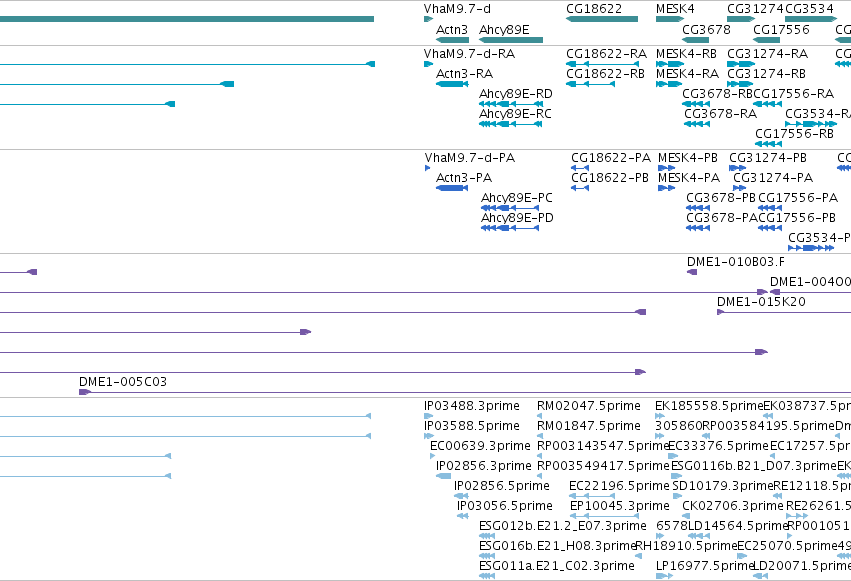The image size is (851, 581).
Task: Open the EC22196.5prime EST label
Action: click(x=619, y=486)
